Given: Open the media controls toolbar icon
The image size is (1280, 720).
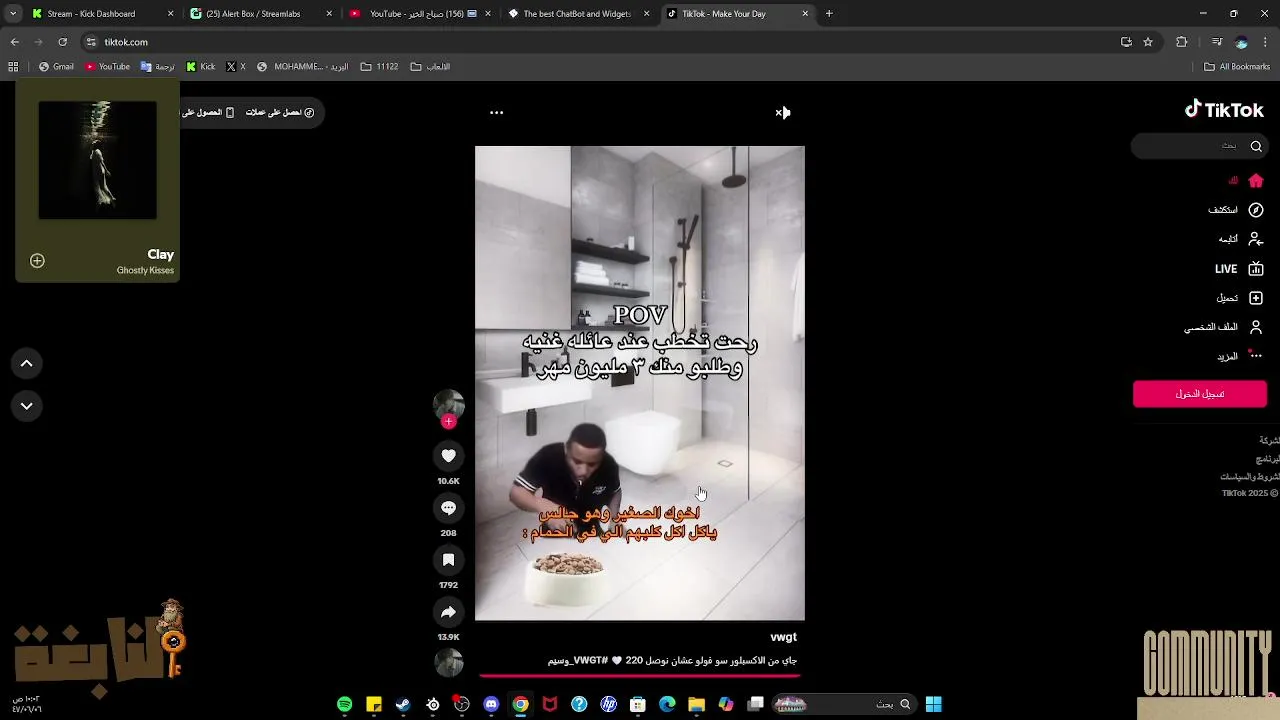Looking at the screenshot, I should (x=1217, y=42).
